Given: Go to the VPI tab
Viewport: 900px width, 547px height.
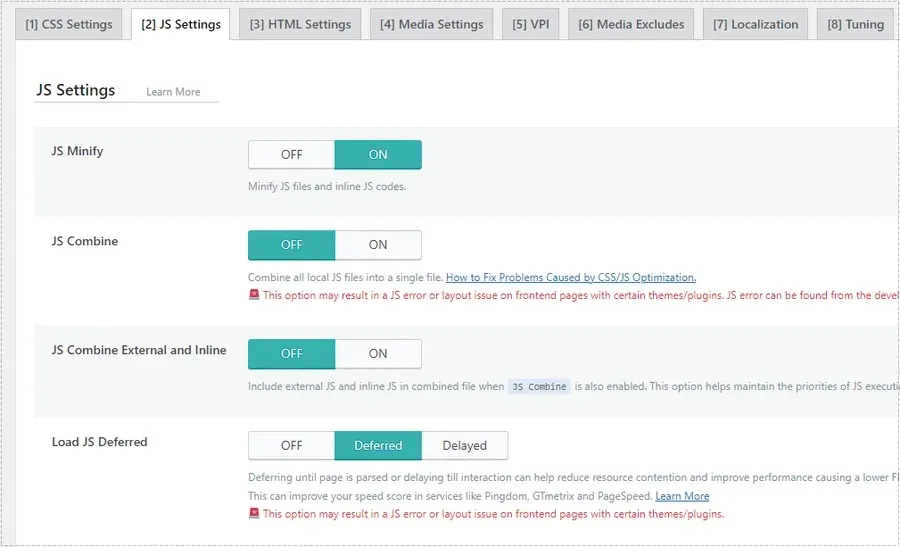Looking at the screenshot, I should pyautogui.click(x=530, y=24).
